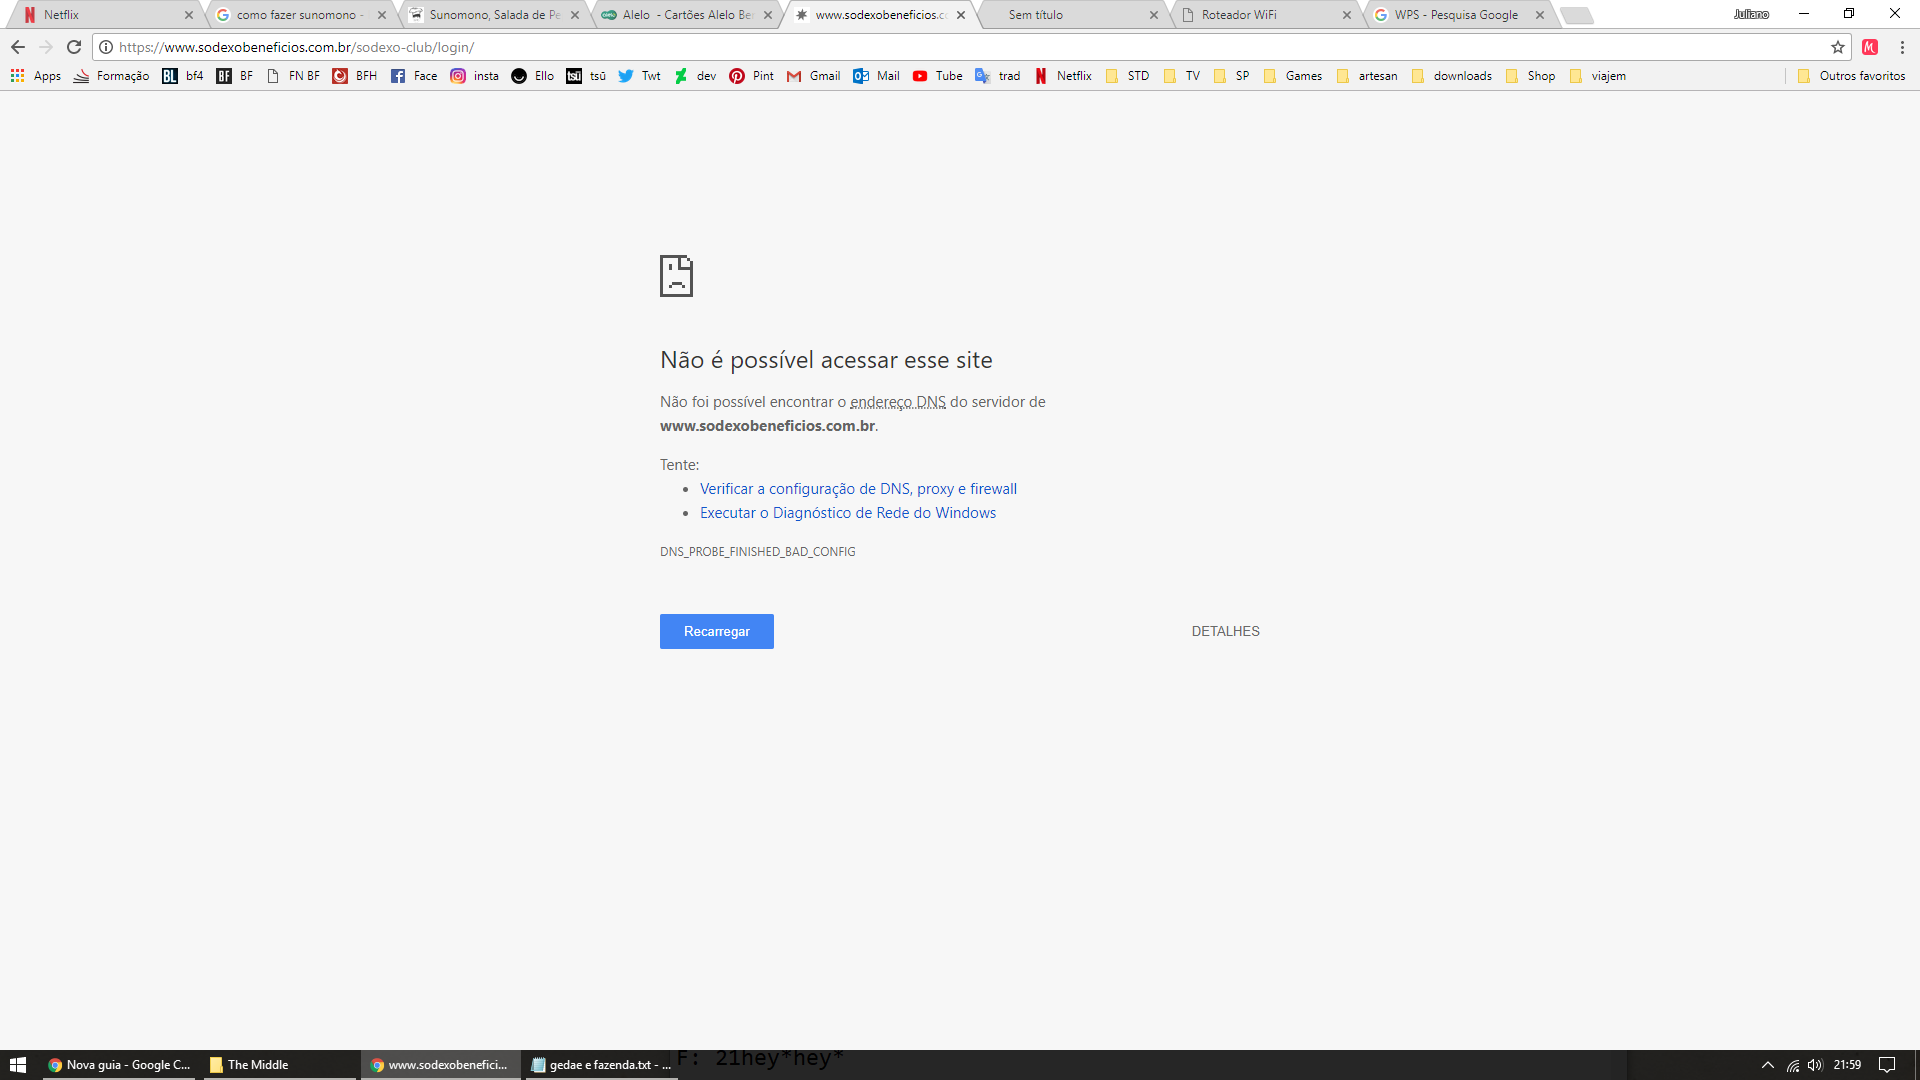1920x1080 pixels.
Task: Open the taskbar clock 21:59
Action: click(1847, 1065)
